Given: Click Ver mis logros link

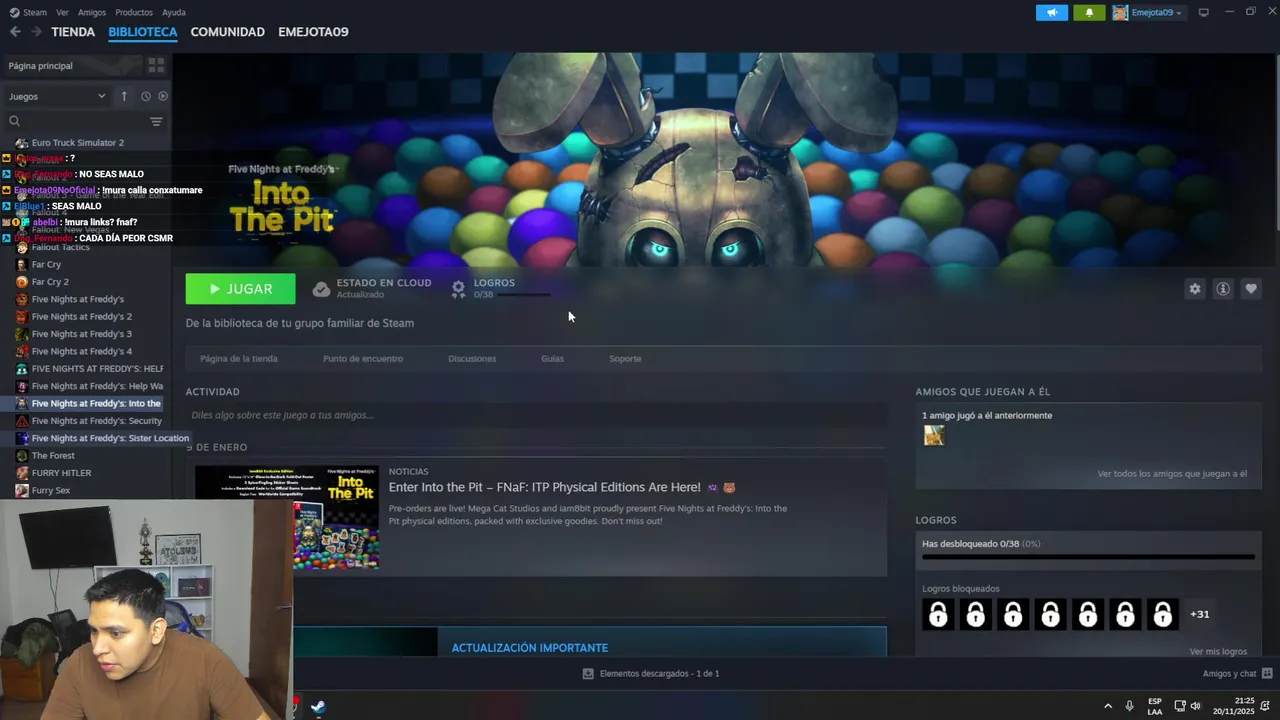Looking at the screenshot, I should pyautogui.click(x=1218, y=651).
